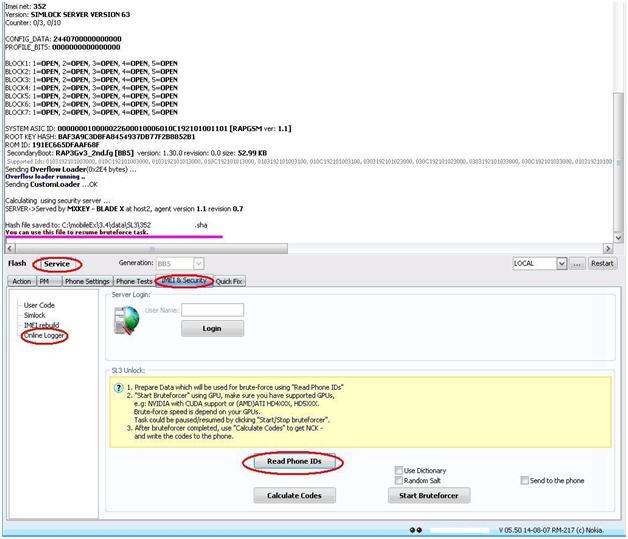
Task: Click 'You can use this file to resume' line
Action: coord(76,232)
